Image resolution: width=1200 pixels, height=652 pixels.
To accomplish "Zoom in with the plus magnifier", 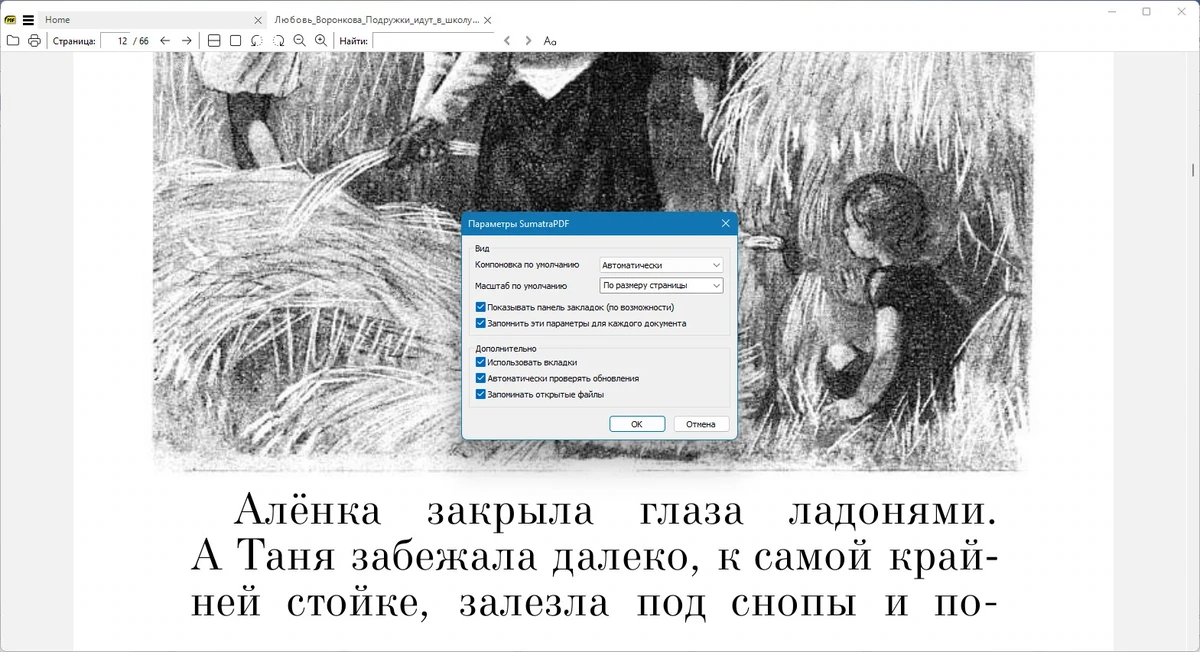I will click(x=321, y=41).
